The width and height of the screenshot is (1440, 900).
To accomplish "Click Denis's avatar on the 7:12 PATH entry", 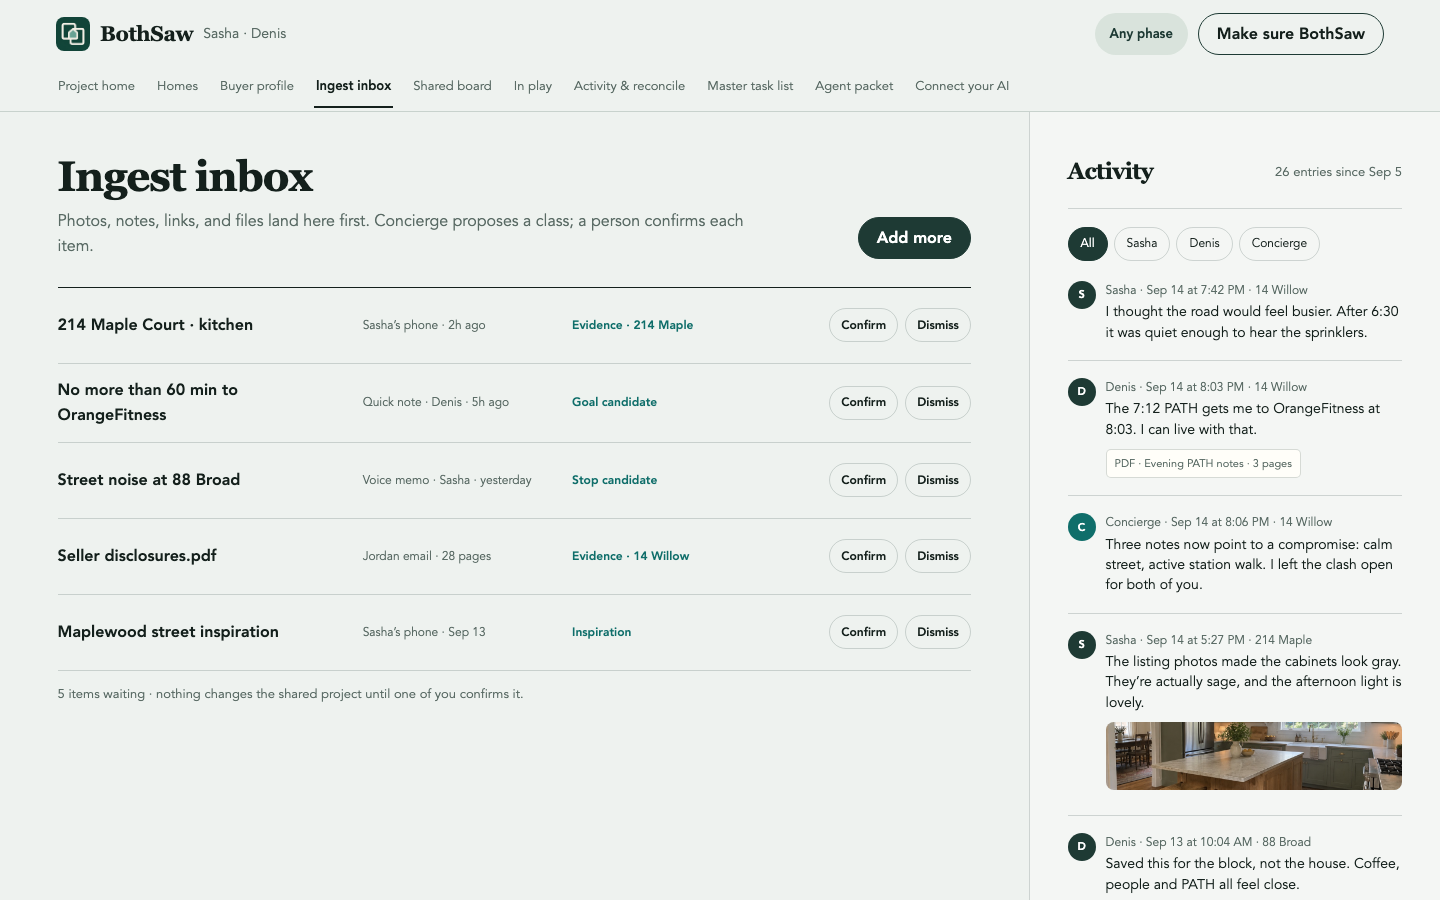I will click(1081, 391).
